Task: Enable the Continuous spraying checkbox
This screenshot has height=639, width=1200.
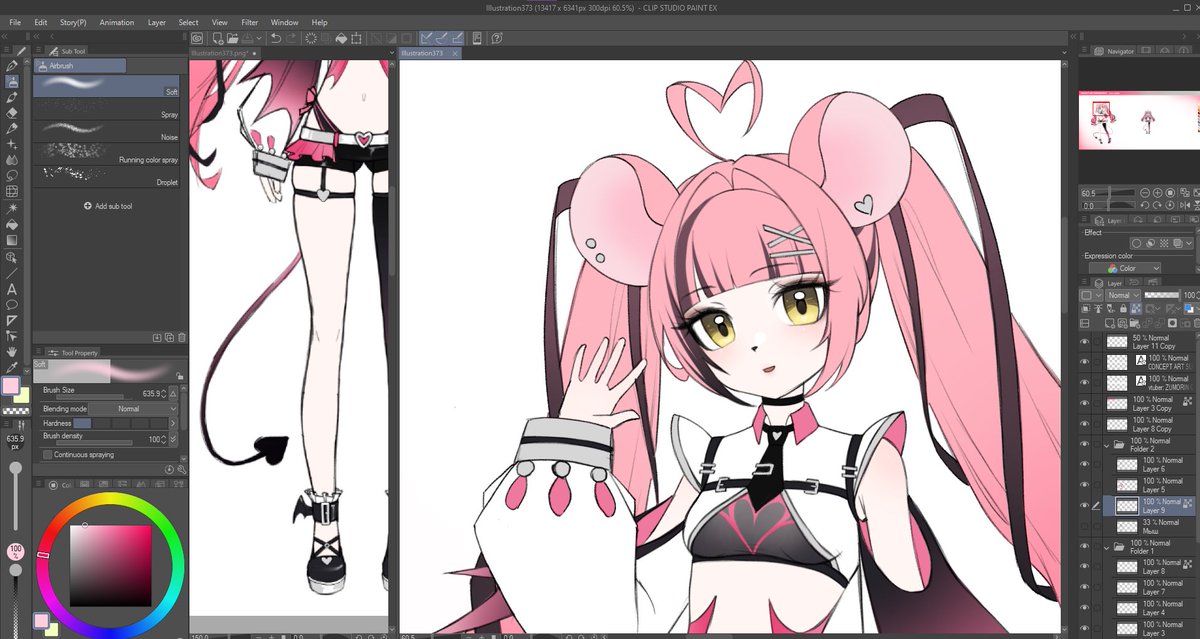Action: click(x=47, y=454)
